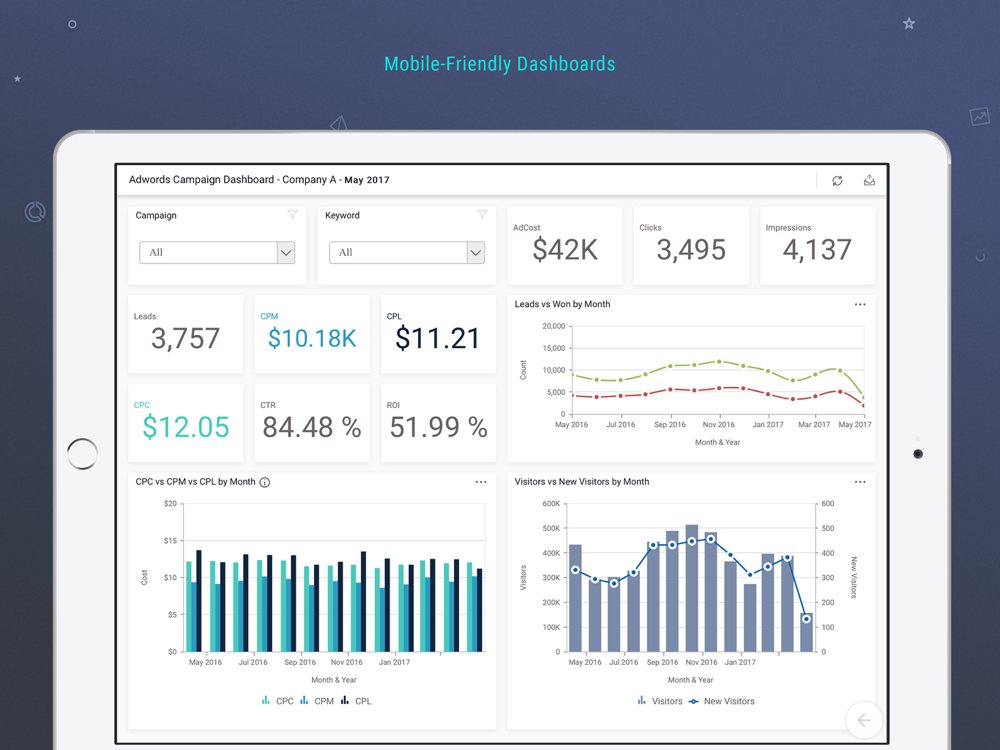Toggle CPM series in chart legend
This screenshot has width=1000, height=750.
click(x=317, y=701)
